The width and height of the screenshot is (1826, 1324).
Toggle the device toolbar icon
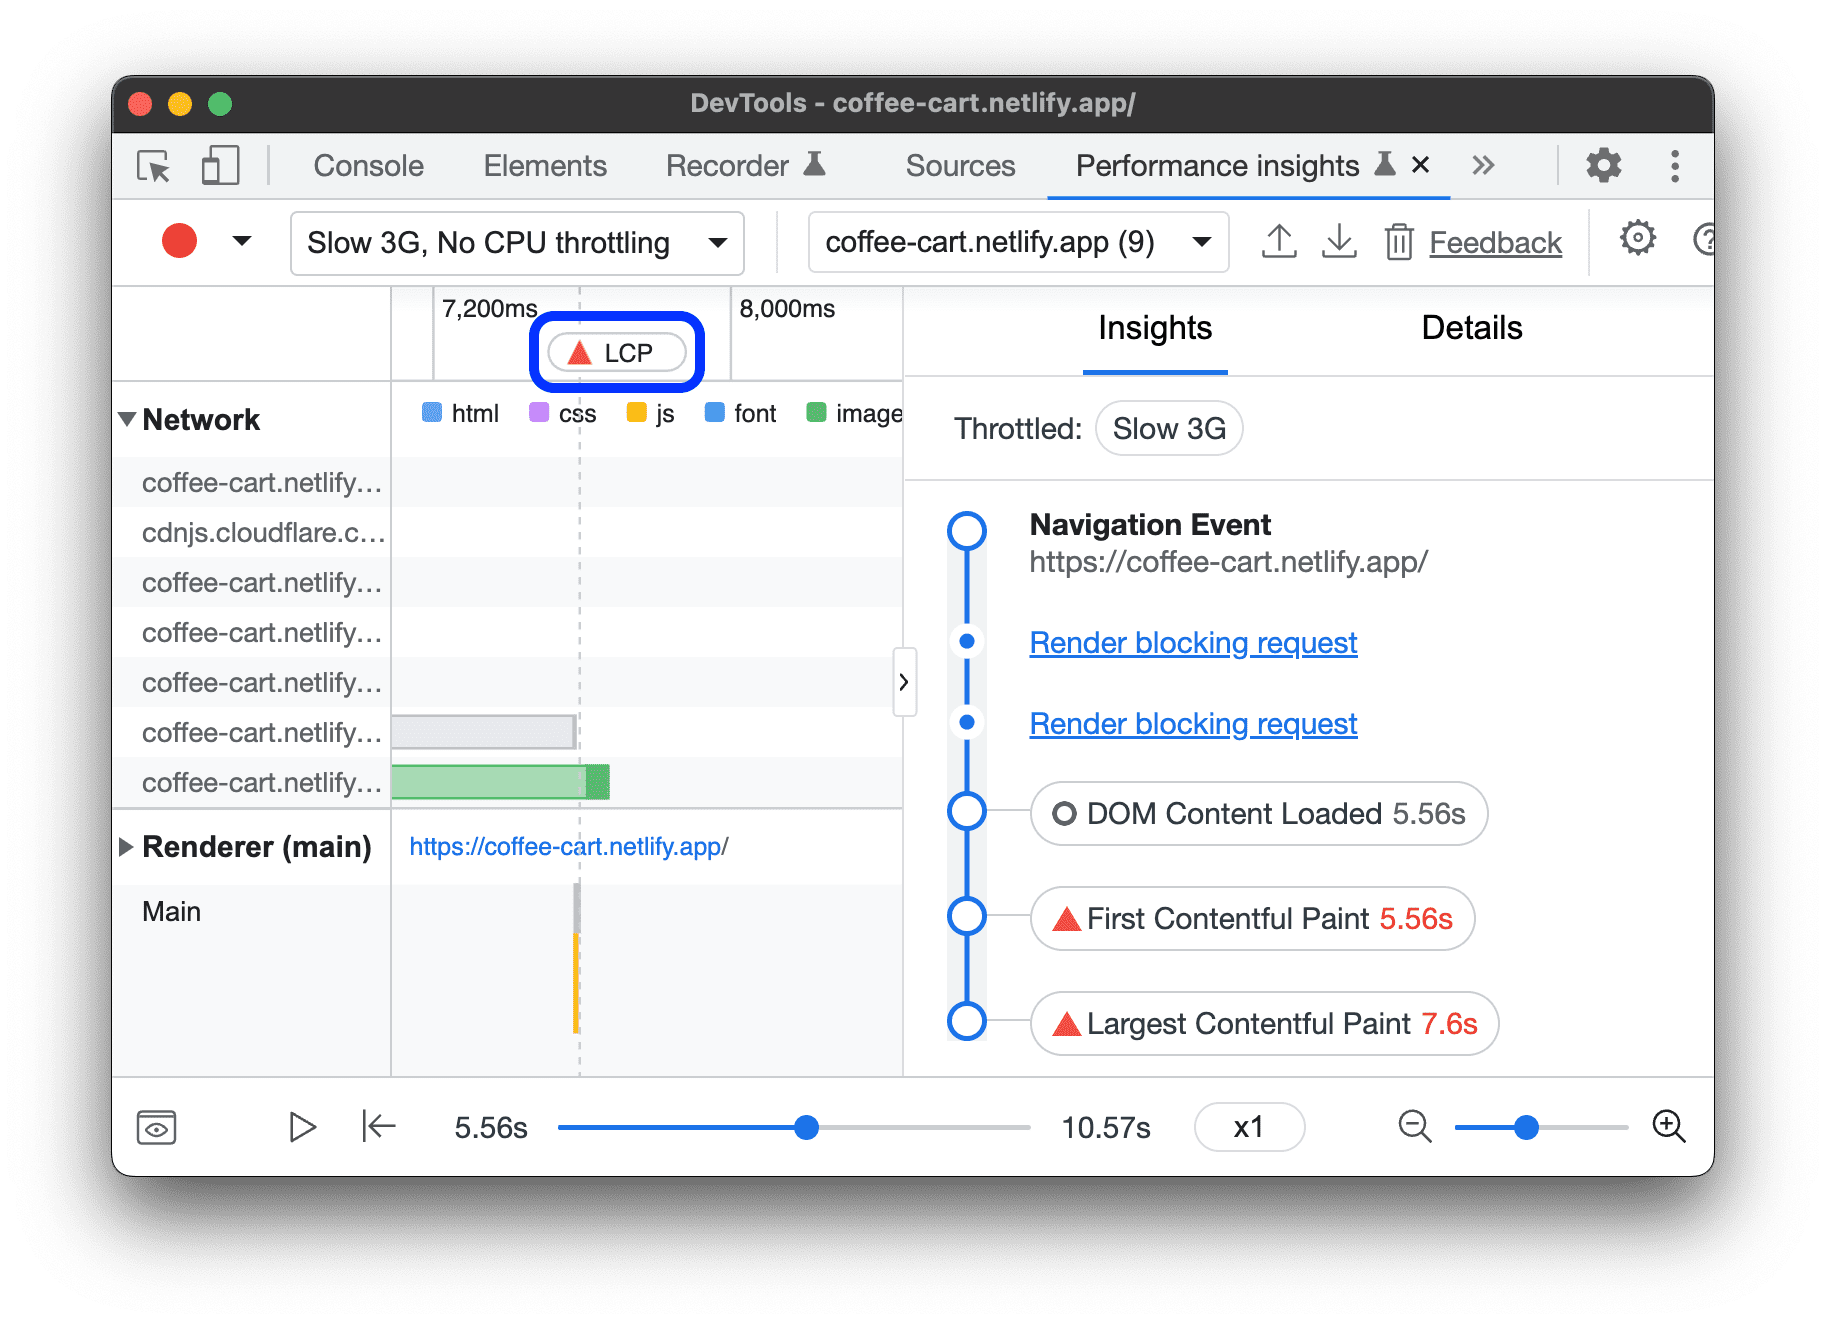click(220, 166)
